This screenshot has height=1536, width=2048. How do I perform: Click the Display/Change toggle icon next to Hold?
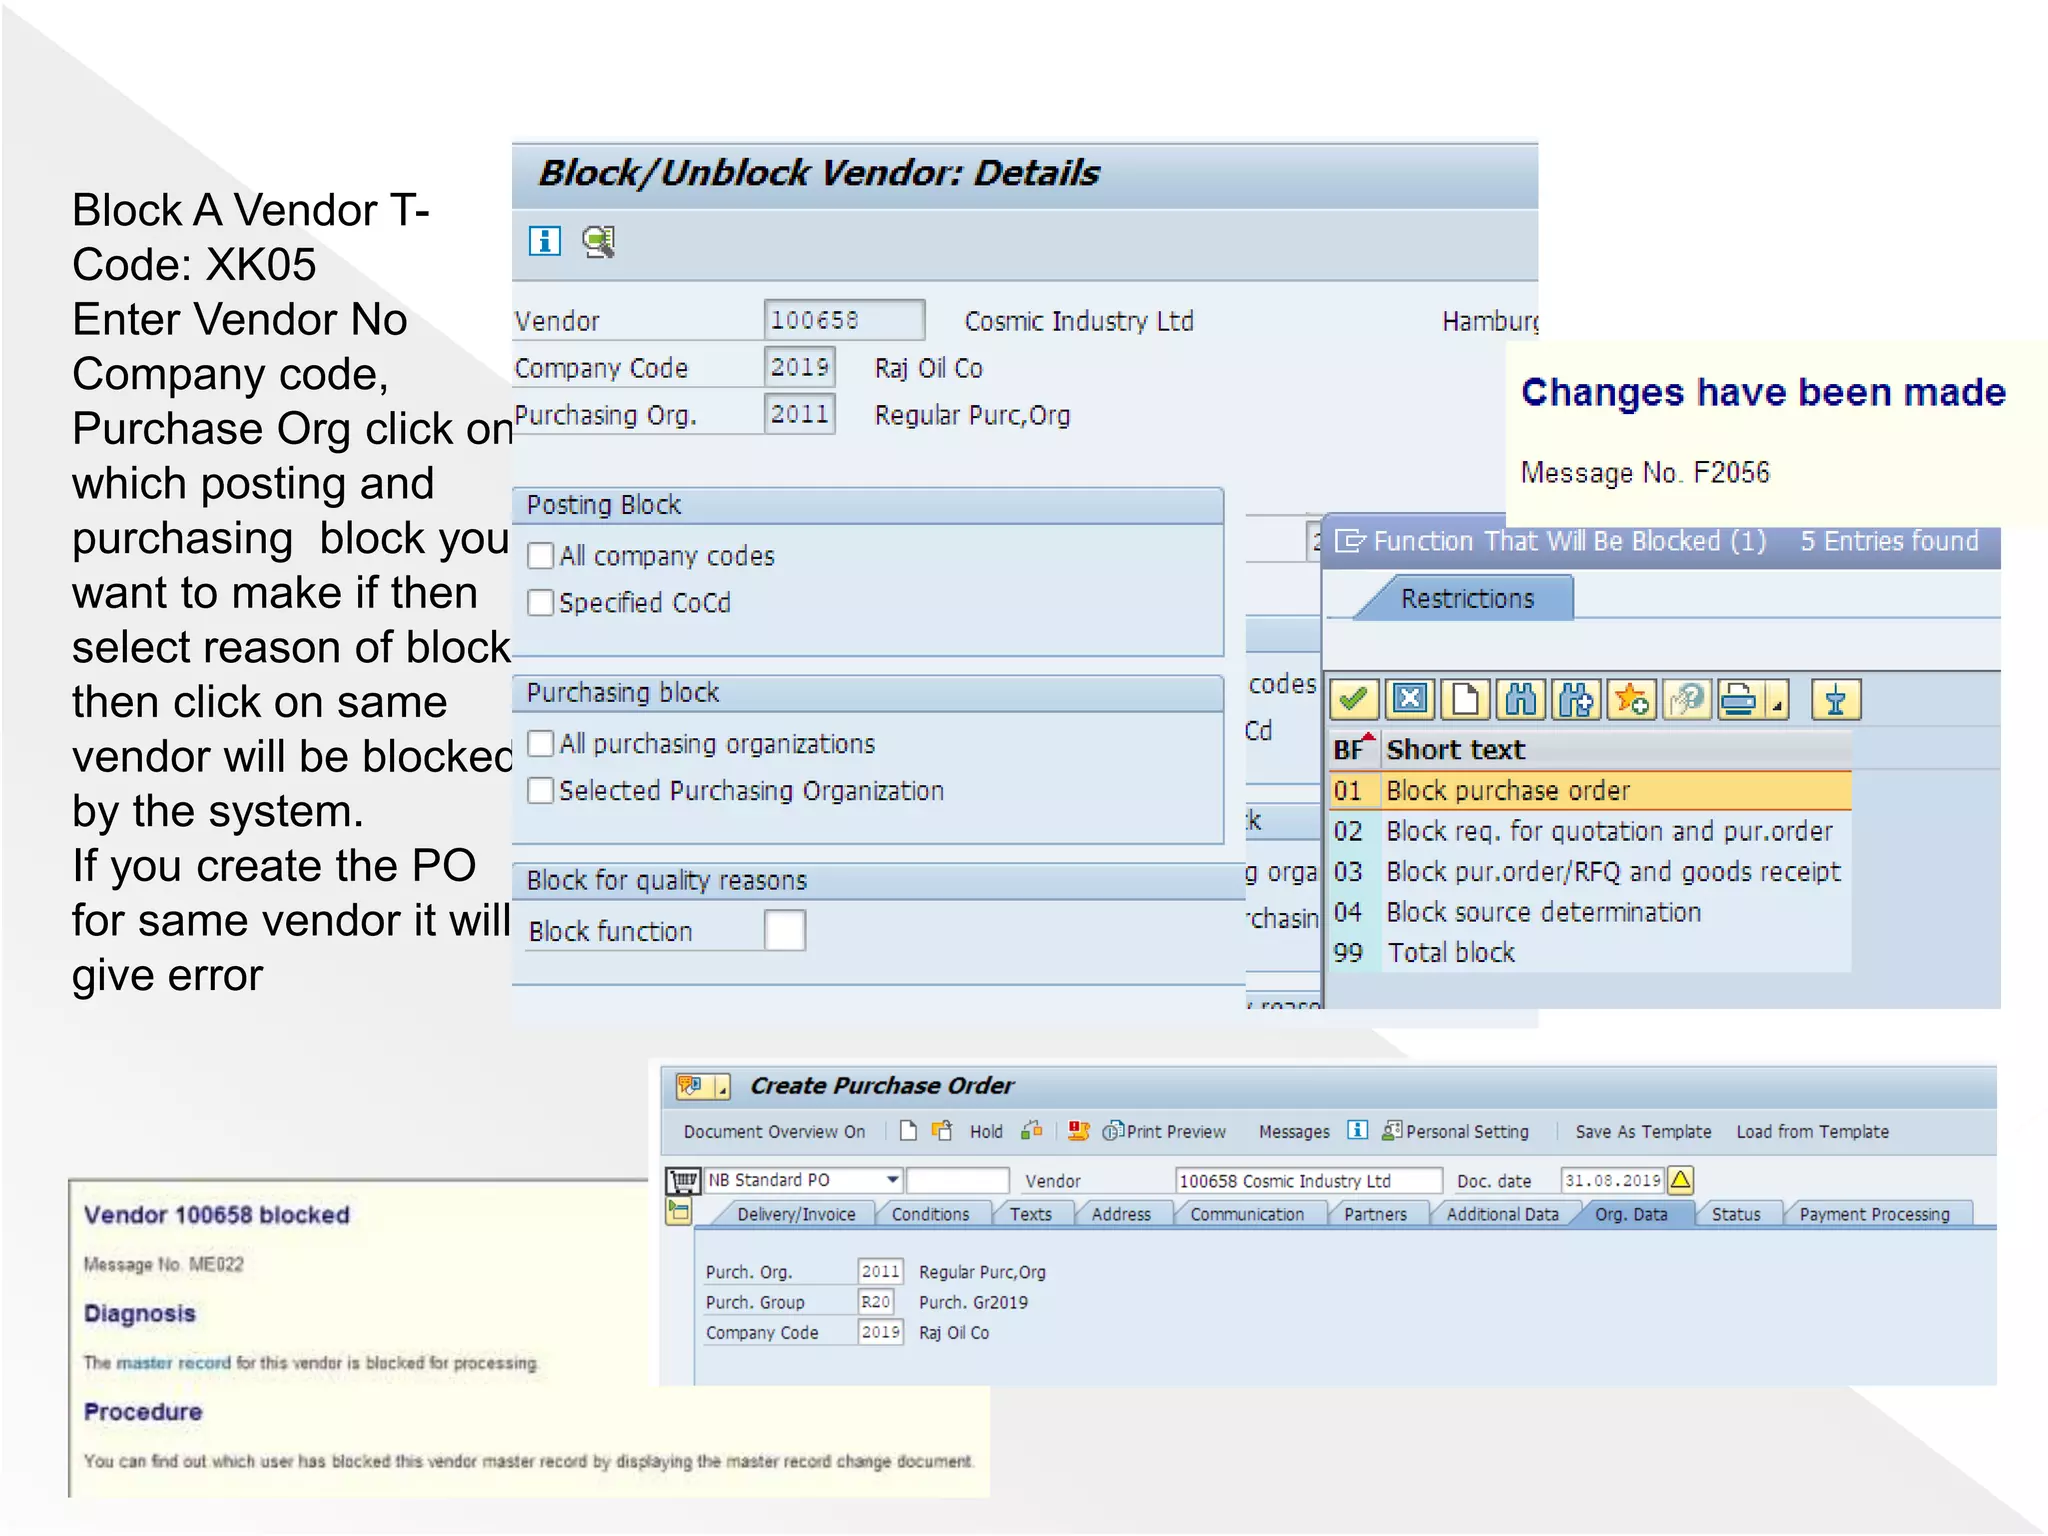(x=942, y=1131)
